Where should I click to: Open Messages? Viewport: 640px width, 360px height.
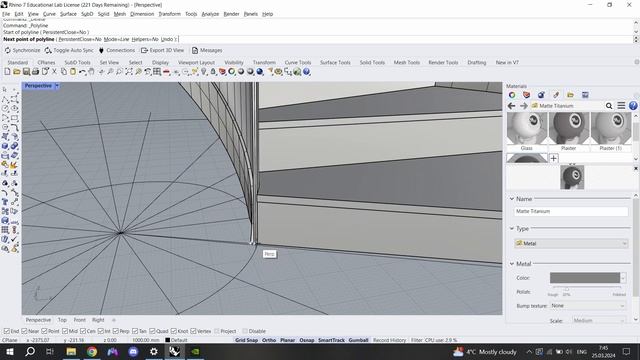207,50
